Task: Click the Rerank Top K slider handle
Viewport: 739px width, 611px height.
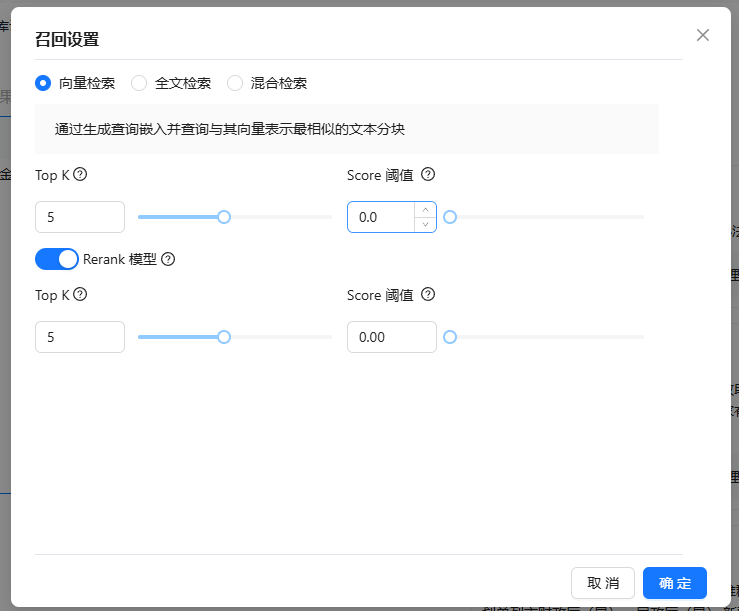Action: coord(224,337)
